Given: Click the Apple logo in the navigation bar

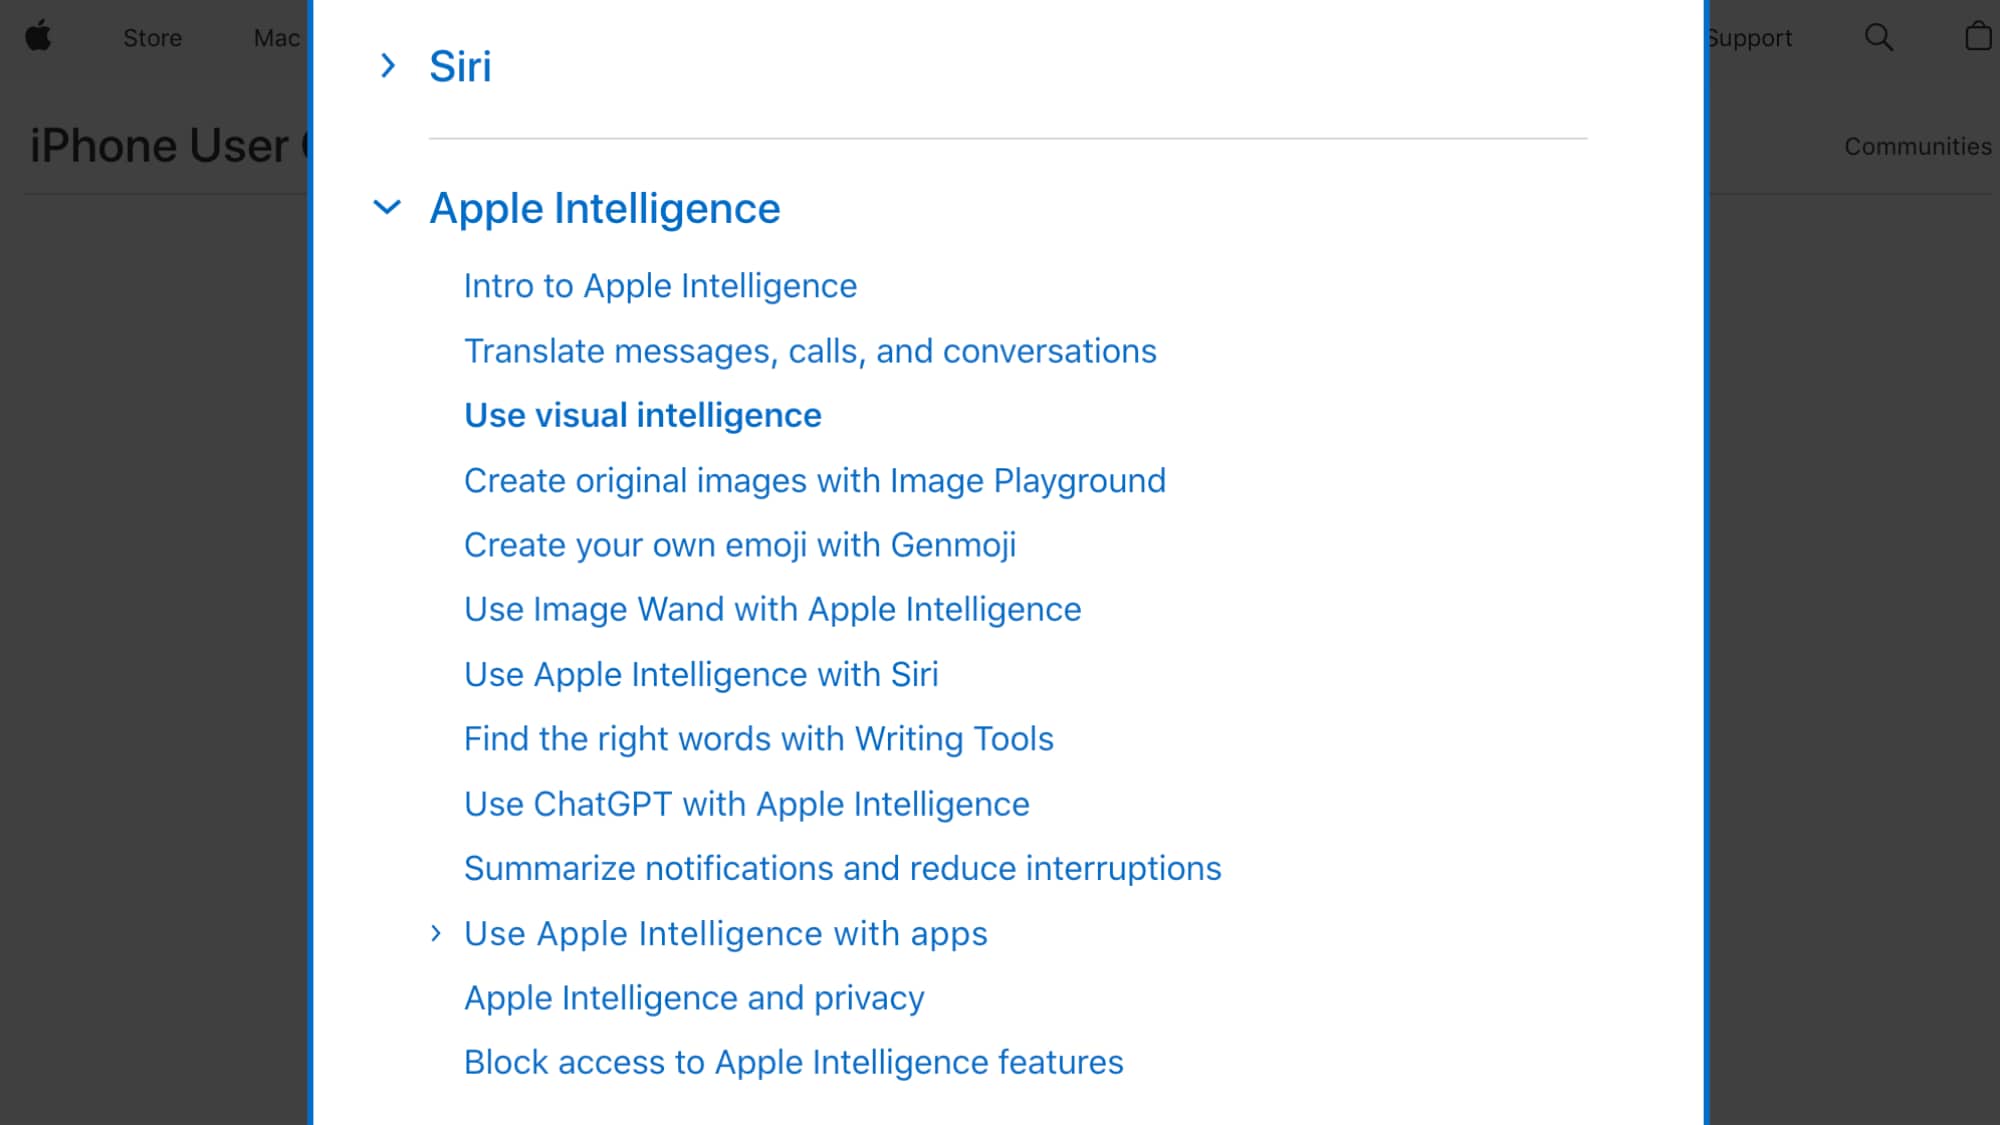Looking at the screenshot, I should tap(40, 37).
